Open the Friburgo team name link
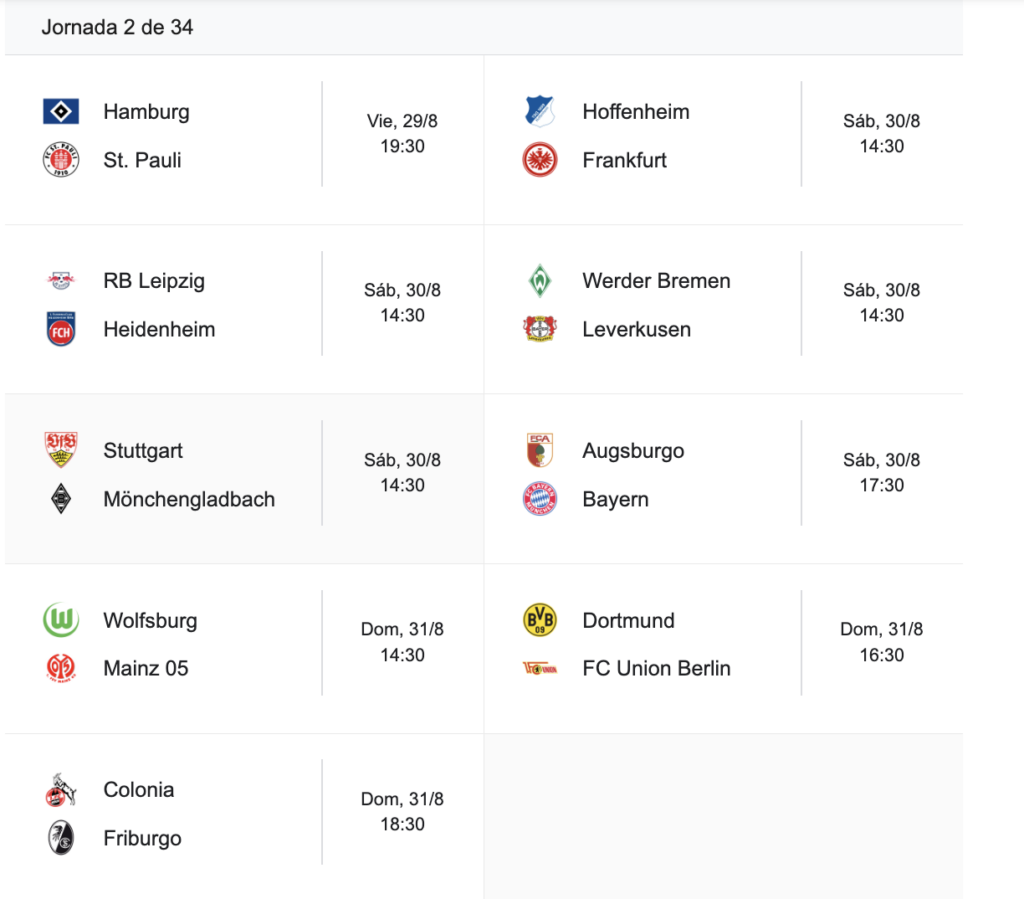The image size is (1024, 899). pyautogui.click(x=142, y=838)
